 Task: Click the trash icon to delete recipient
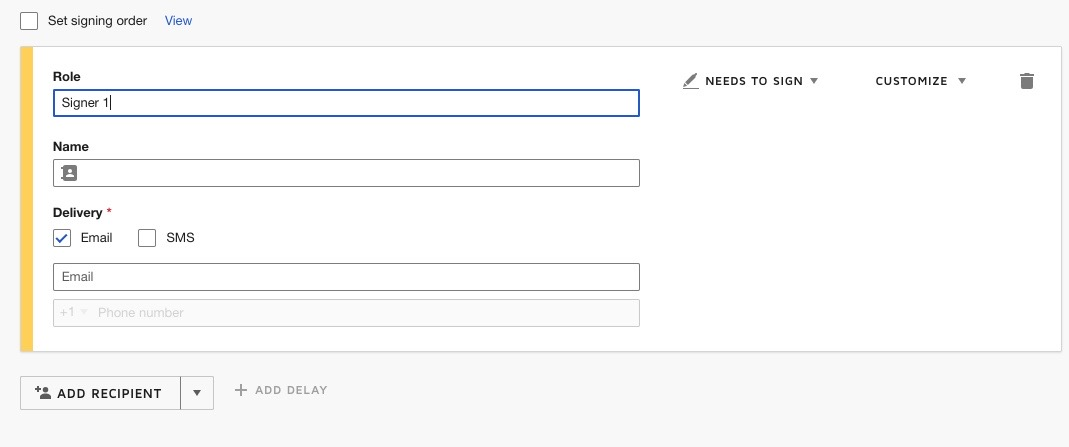coord(1026,81)
